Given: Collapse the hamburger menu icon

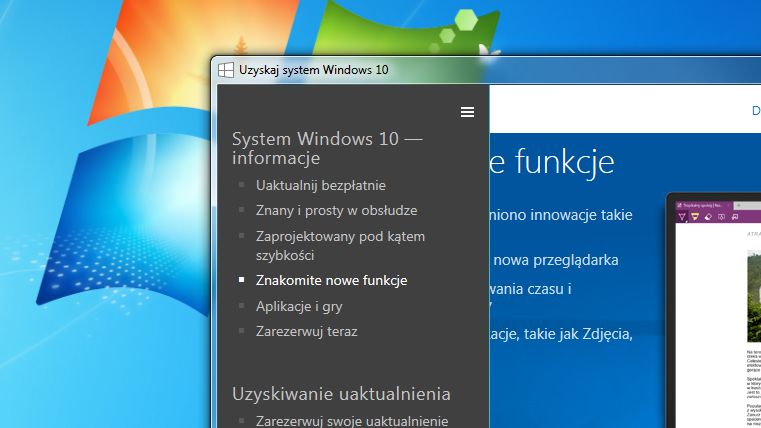Looking at the screenshot, I should (467, 112).
